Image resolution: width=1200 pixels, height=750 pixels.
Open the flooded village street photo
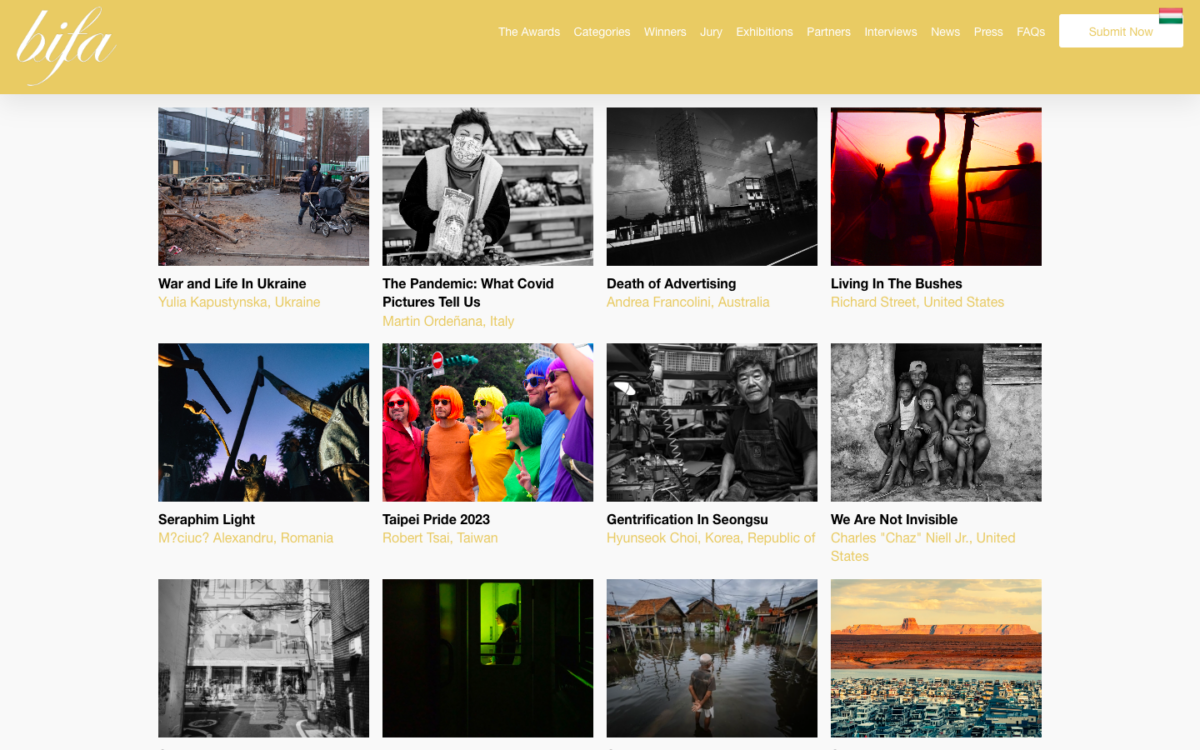coord(712,659)
